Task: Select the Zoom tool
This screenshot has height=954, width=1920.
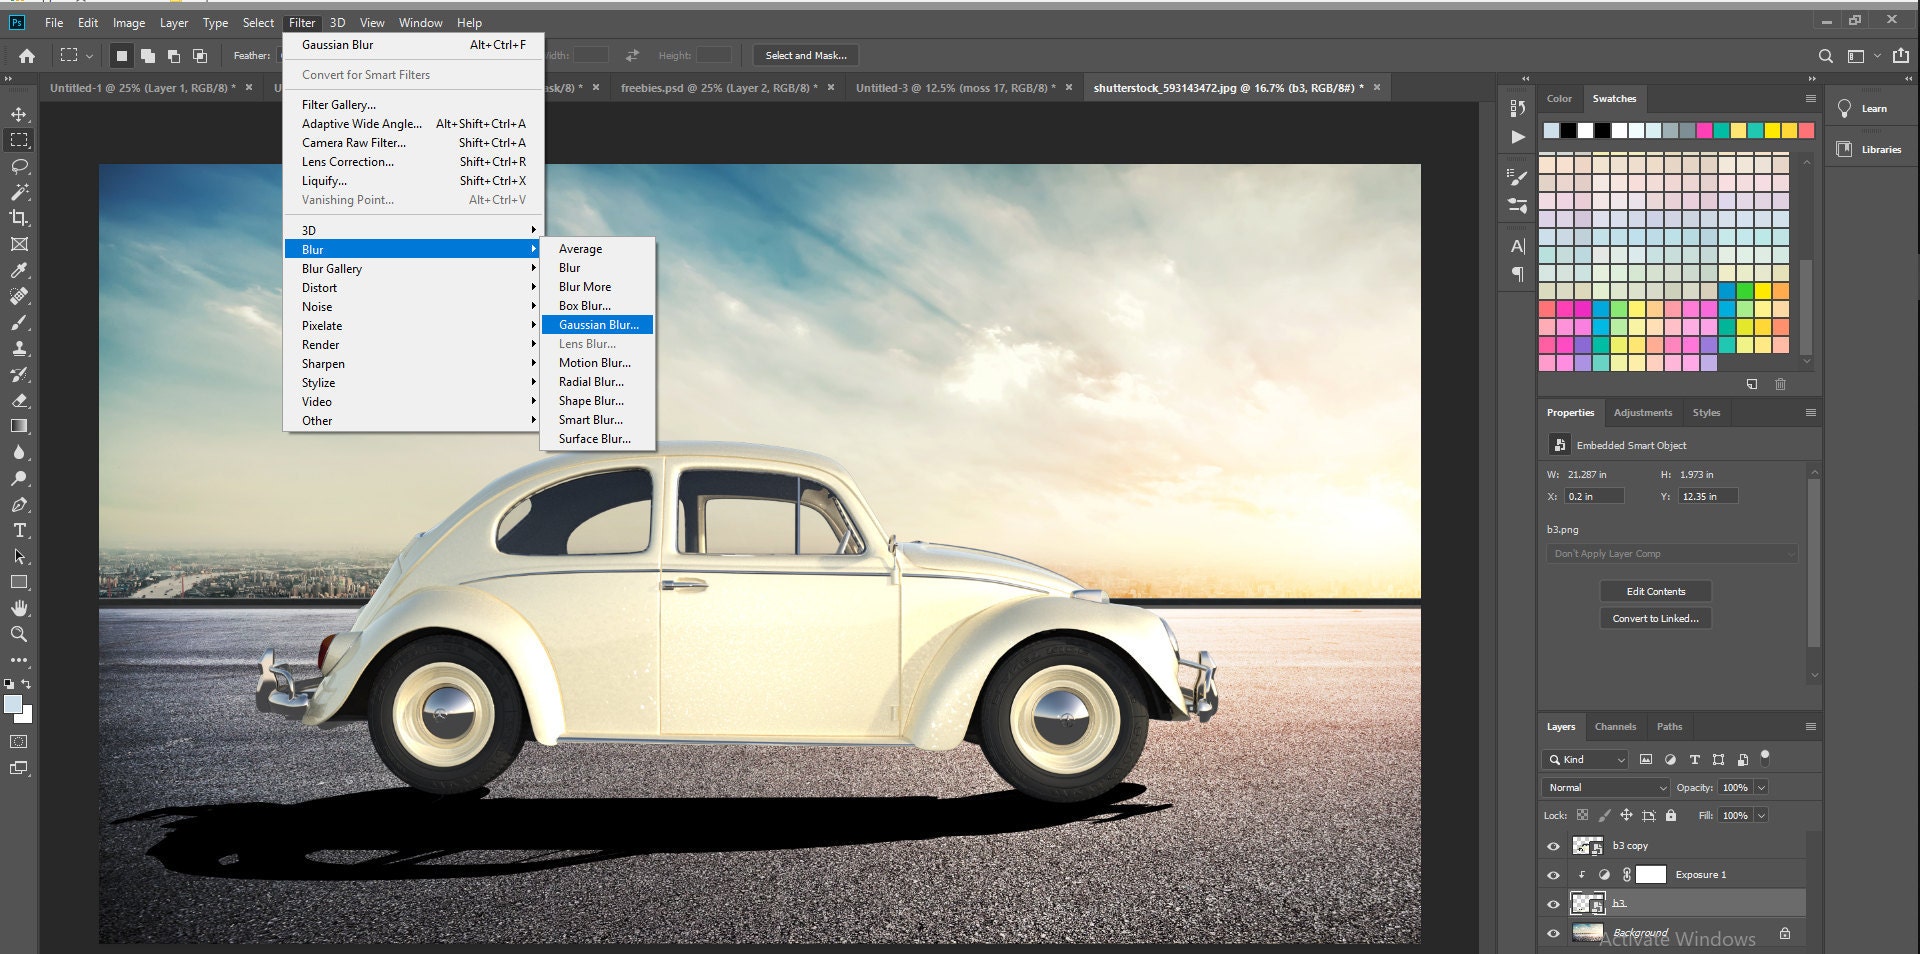Action: pyautogui.click(x=19, y=634)
